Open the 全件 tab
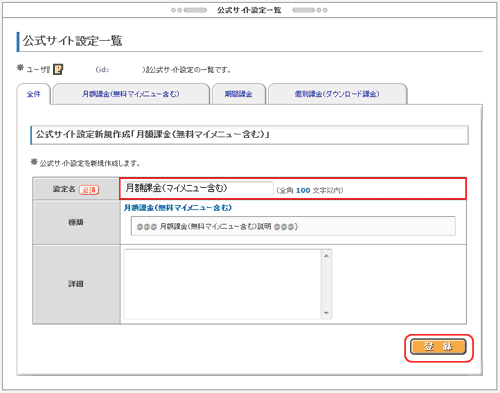Screen dimensions: 500x393 click(x=34, y=94)
